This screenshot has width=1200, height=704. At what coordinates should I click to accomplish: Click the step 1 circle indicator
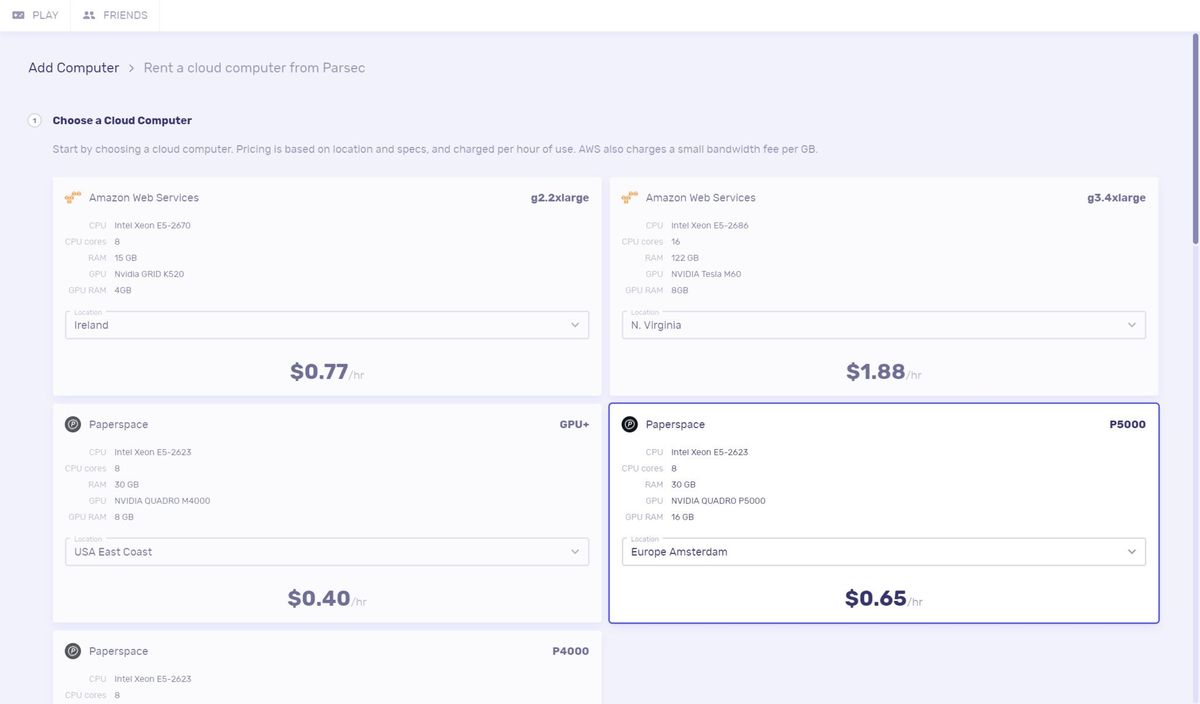tap(34, 121)
